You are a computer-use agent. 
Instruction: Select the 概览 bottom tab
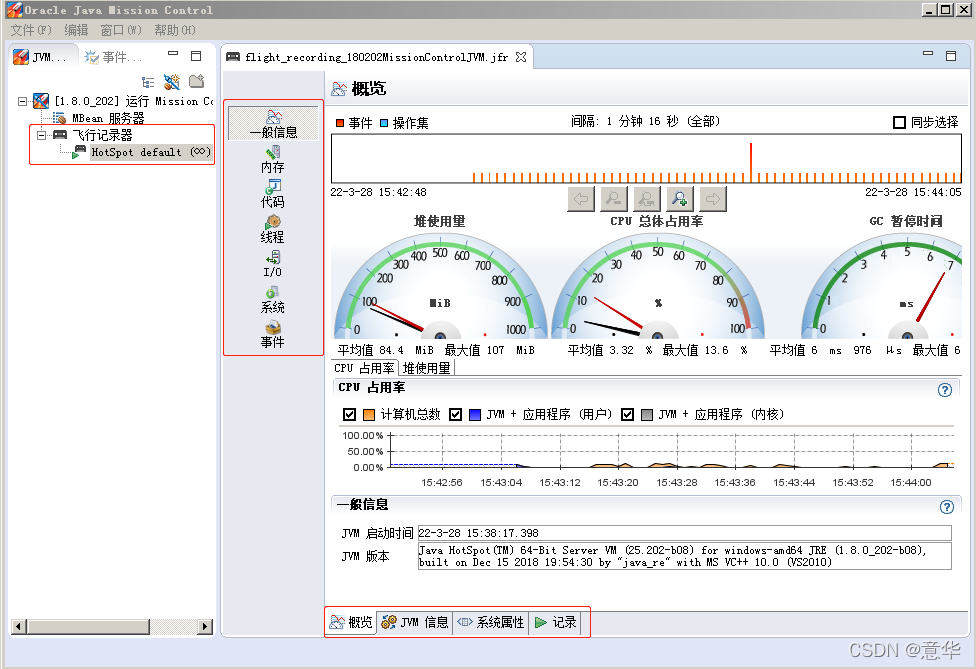point(351,622)
